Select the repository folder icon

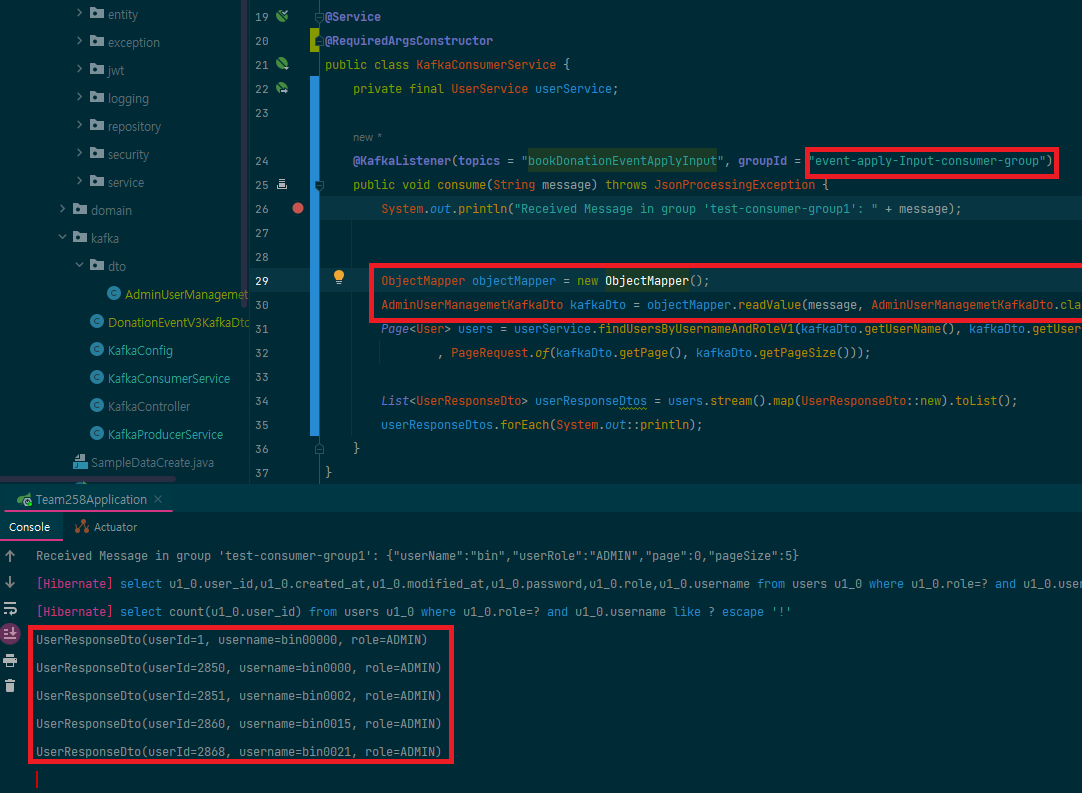coord(97,125)
